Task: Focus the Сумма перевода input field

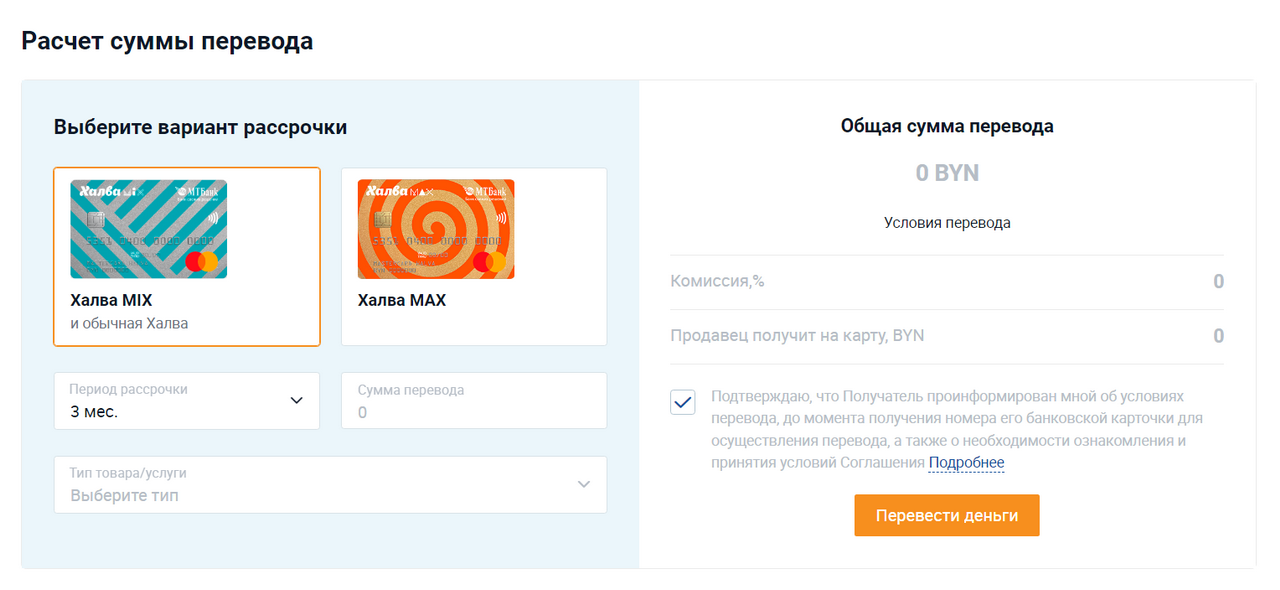Action: point(474,402)
